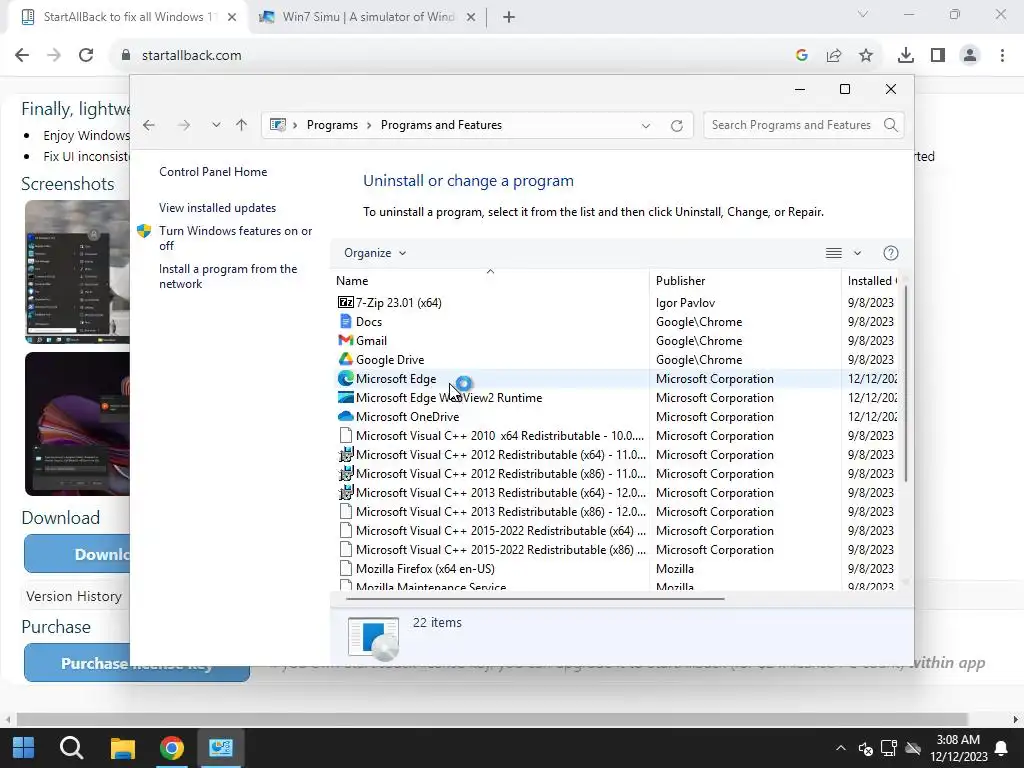Screen dimensions: 1024x768
Task: Click the search magnifier in Programs and Features
Action: click(x=891, y=125)
